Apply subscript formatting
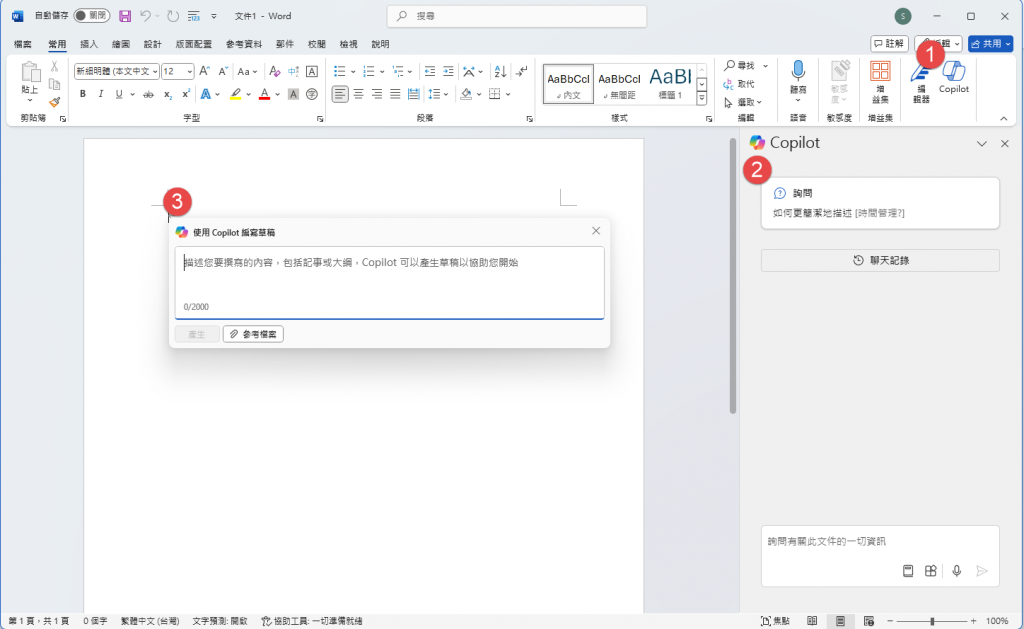This screenshot has width=1024, height=629. pos(168,94)
